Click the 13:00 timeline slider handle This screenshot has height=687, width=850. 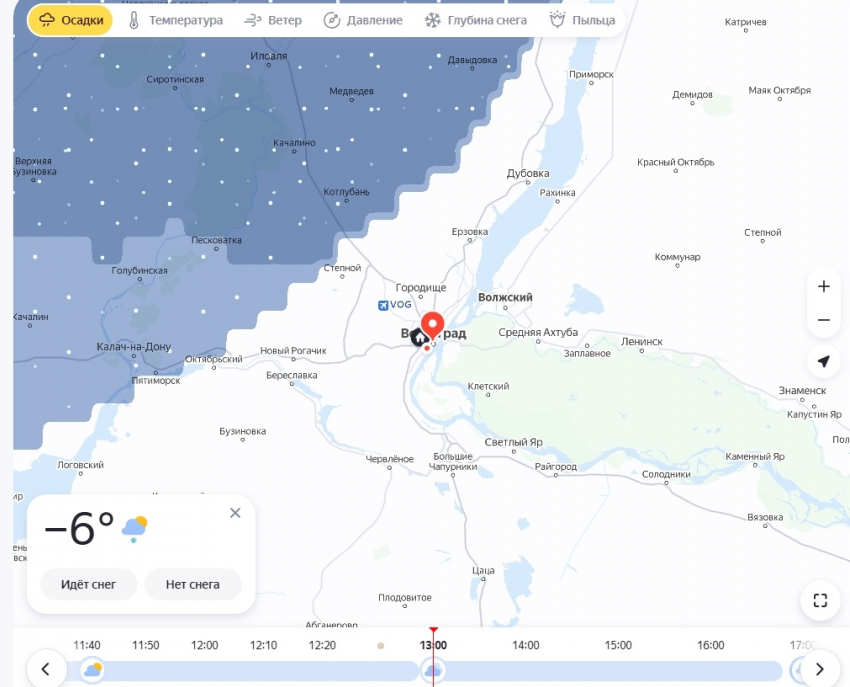tap(433, 670)
